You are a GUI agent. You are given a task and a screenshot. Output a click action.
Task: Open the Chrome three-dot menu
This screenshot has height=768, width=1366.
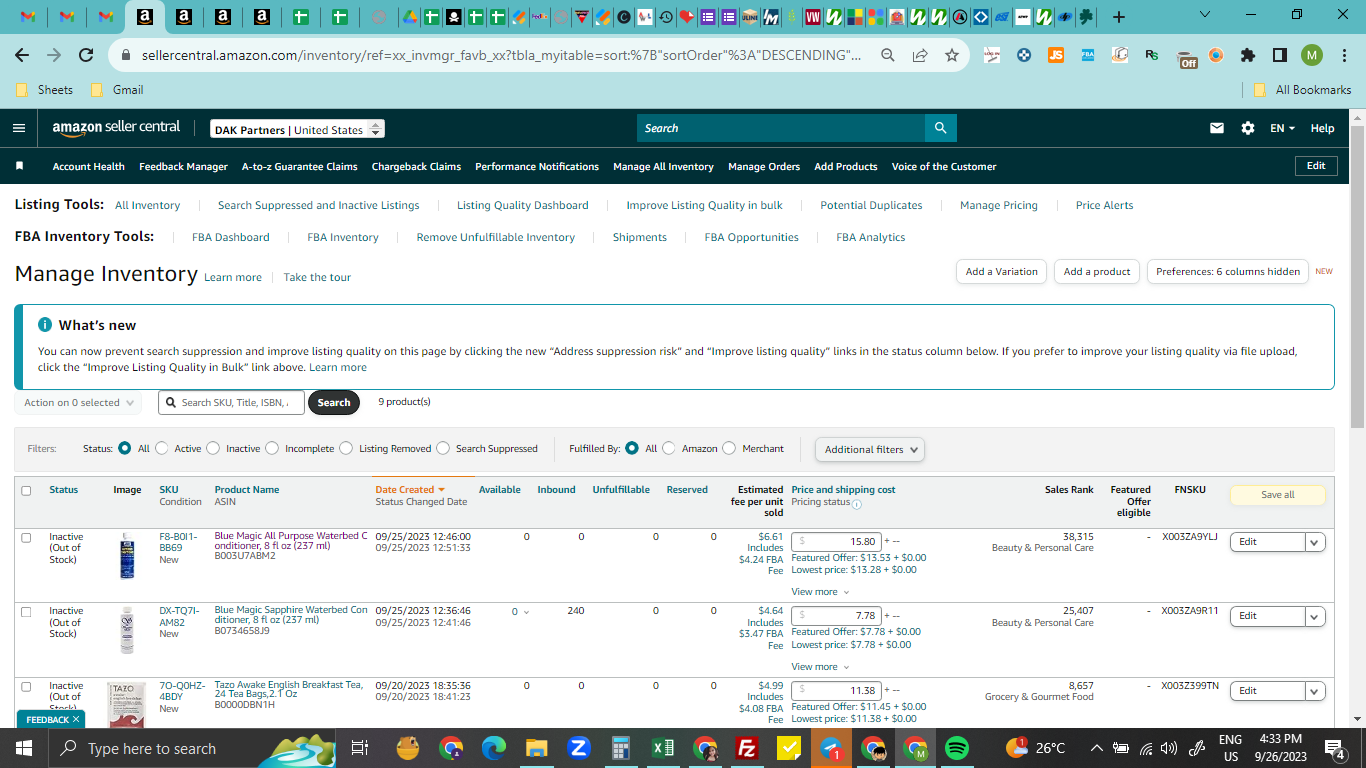click(1344, 55)
